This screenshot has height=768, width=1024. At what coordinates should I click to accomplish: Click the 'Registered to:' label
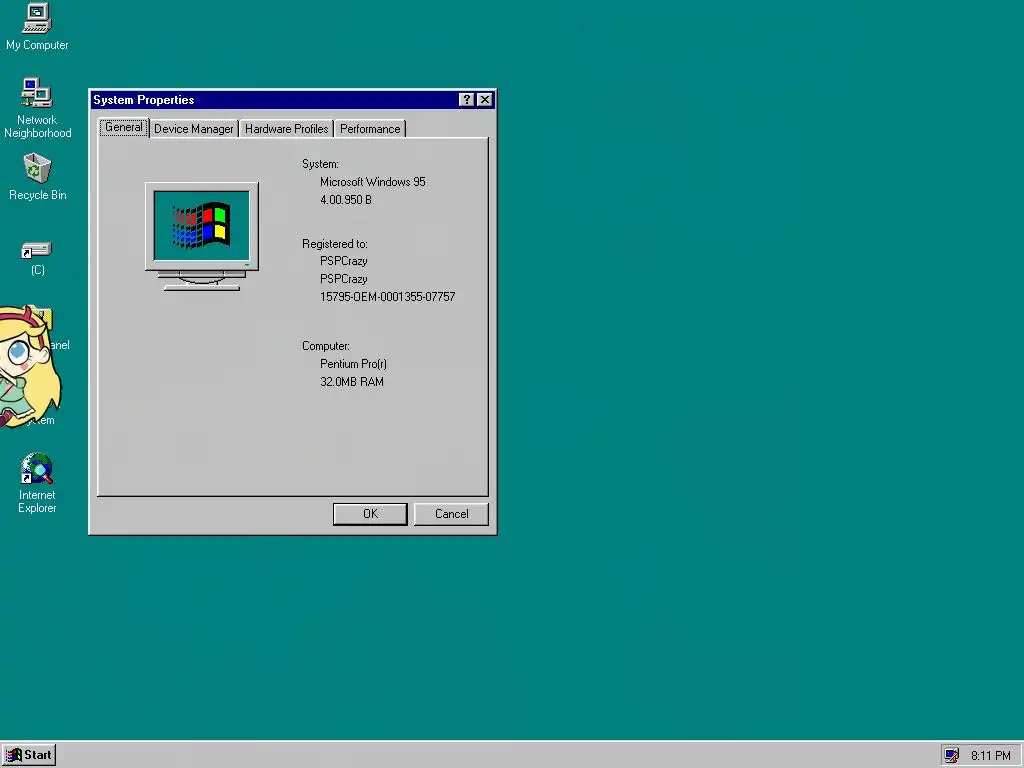(334, 244)
